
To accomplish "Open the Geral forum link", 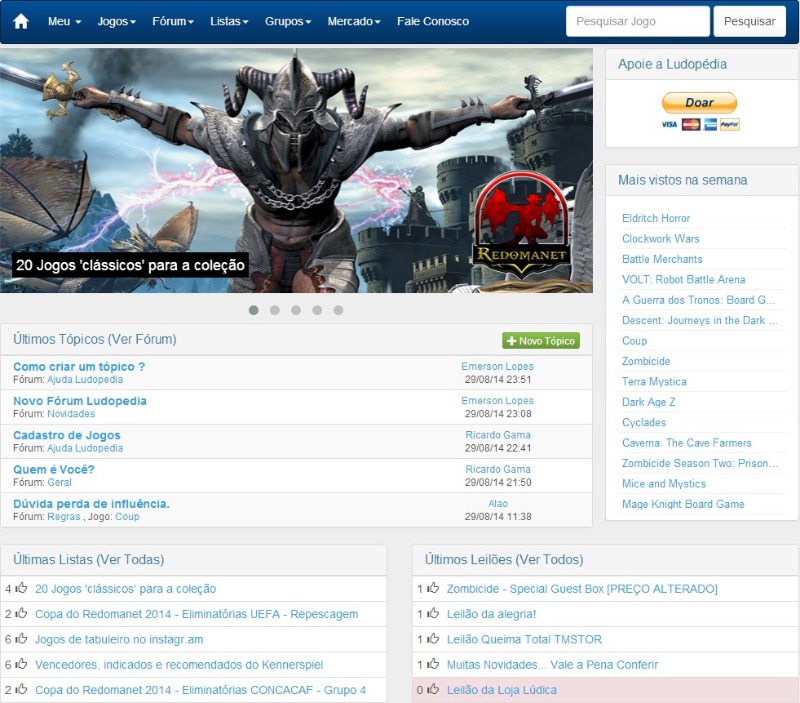I will [x=59, y=482].
